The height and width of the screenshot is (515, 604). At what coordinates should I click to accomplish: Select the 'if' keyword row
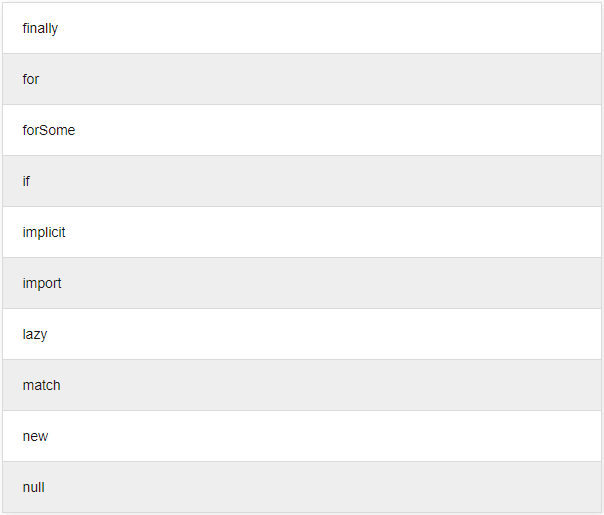pyautogui.click(x=300, y=181)
